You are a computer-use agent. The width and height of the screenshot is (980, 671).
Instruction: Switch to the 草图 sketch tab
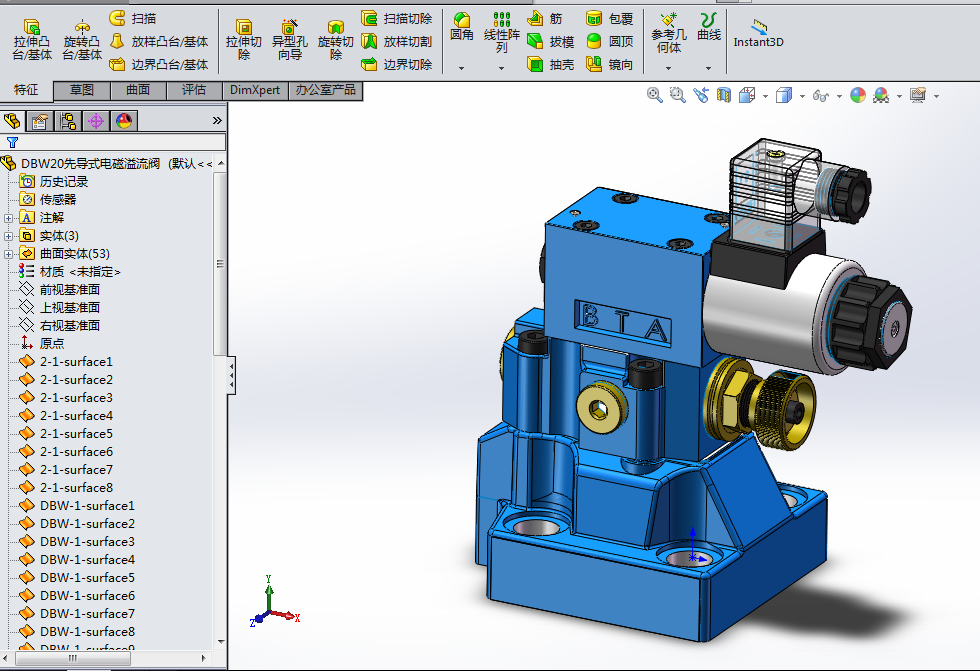click(82, 90)
